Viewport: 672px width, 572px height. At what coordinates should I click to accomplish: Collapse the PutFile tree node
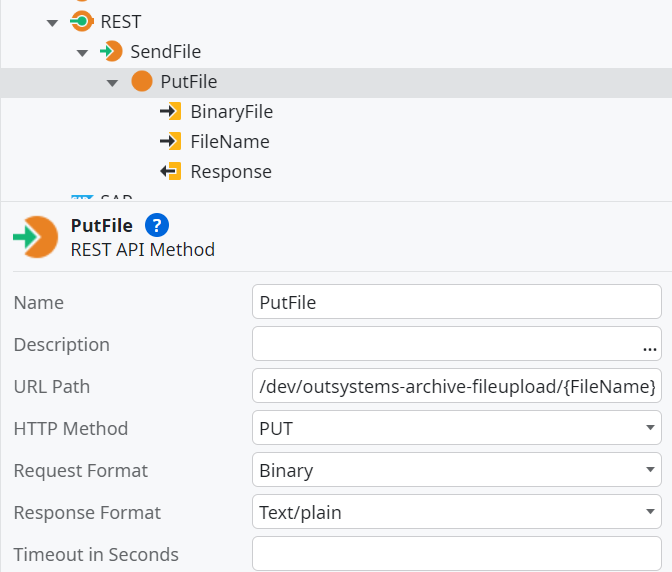pos(112,82)
